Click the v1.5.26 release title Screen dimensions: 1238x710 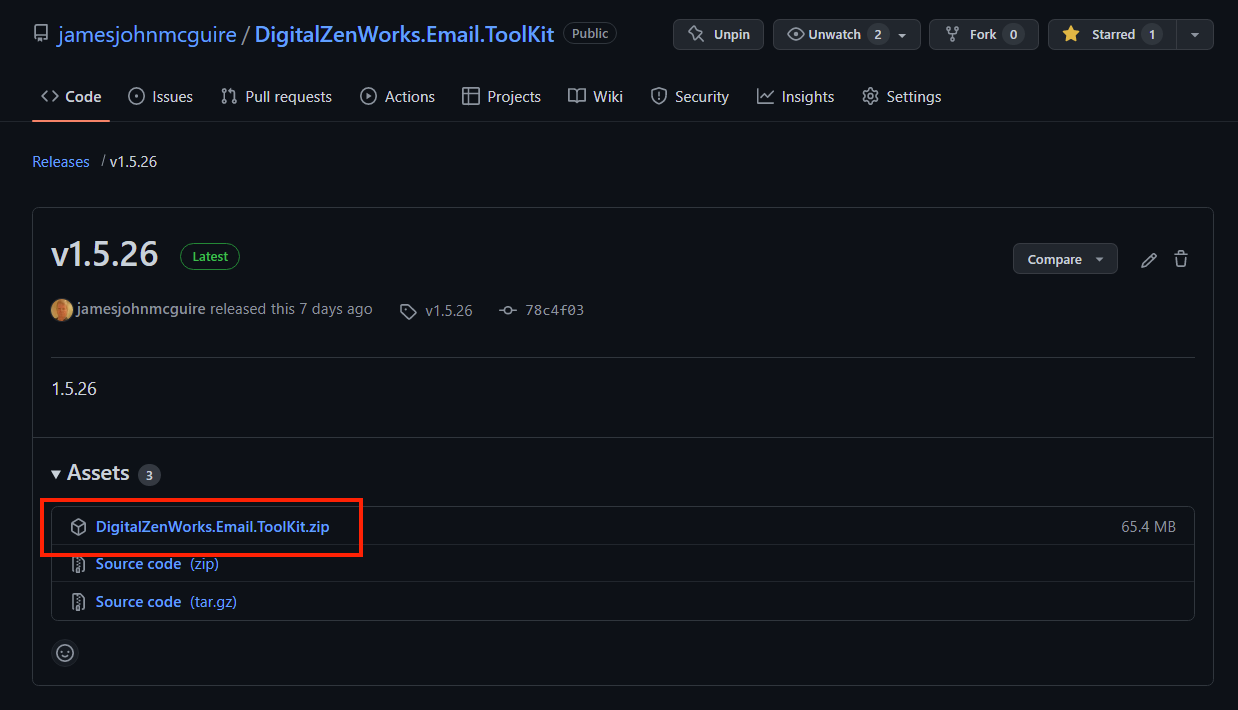tap(105, 254)
